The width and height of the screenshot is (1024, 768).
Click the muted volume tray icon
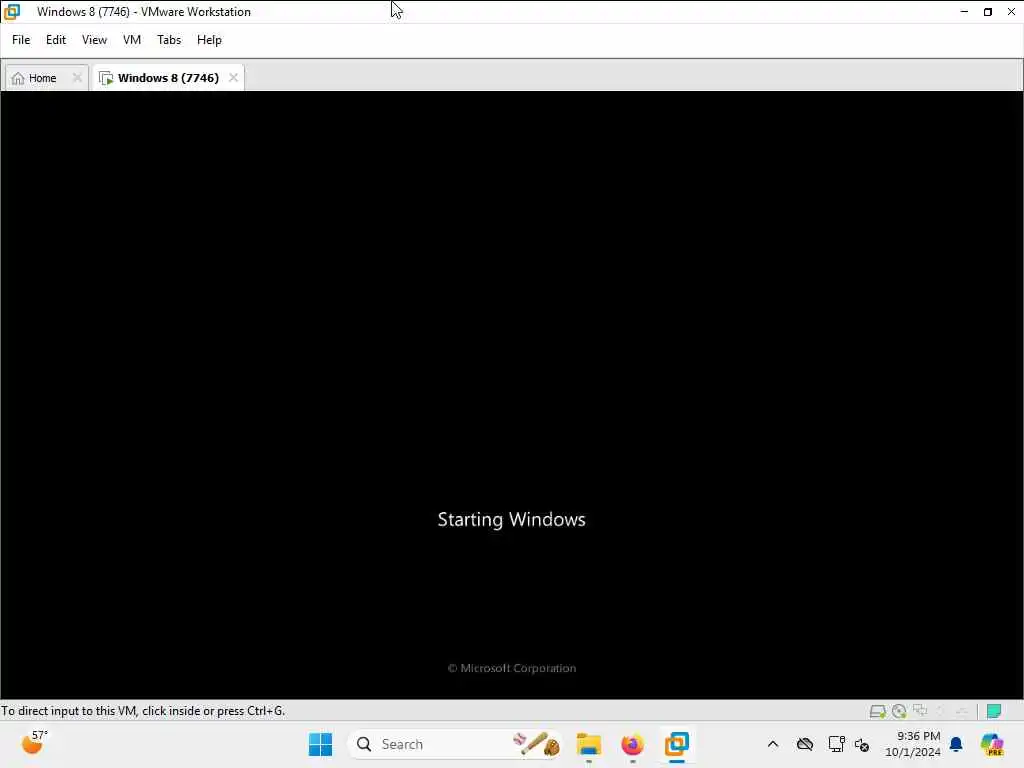point(862,745)
